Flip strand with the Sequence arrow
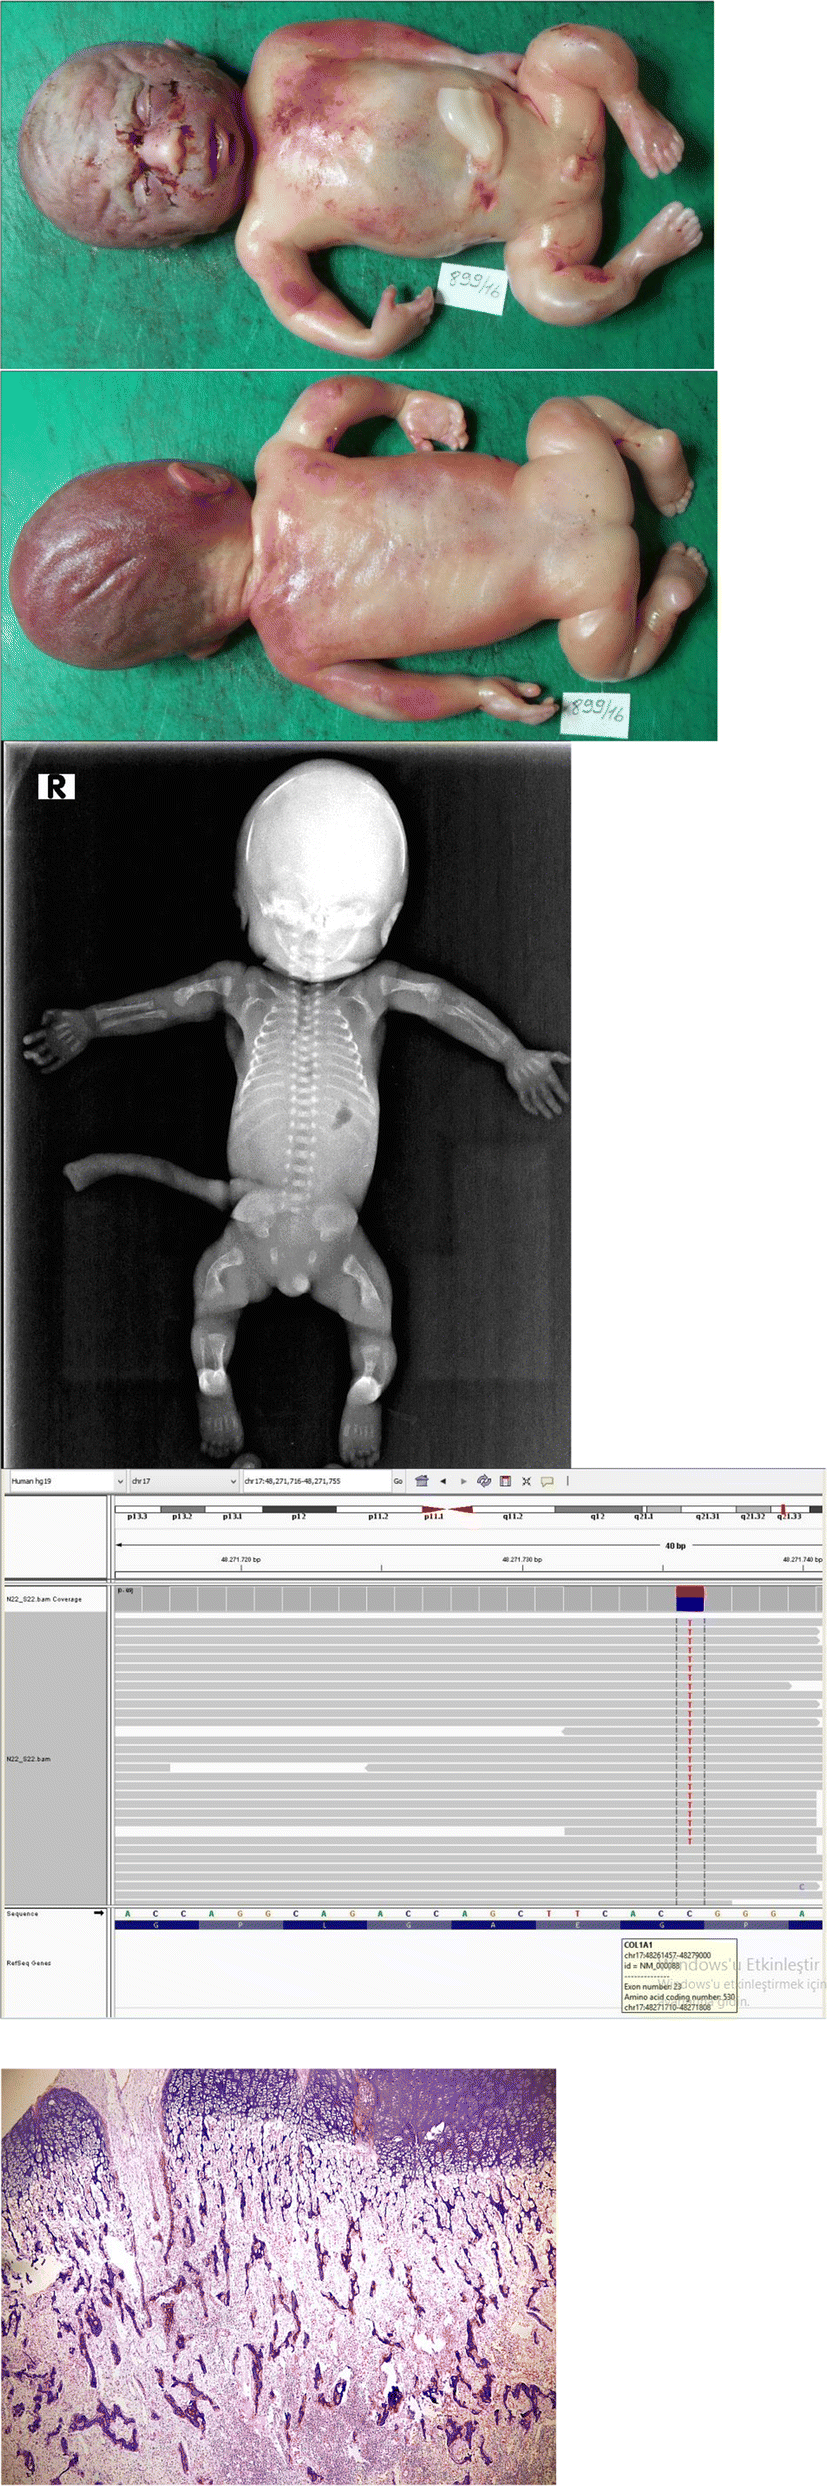The height and width of the screenshot is (2486, 827). (x=98, y=1913)
